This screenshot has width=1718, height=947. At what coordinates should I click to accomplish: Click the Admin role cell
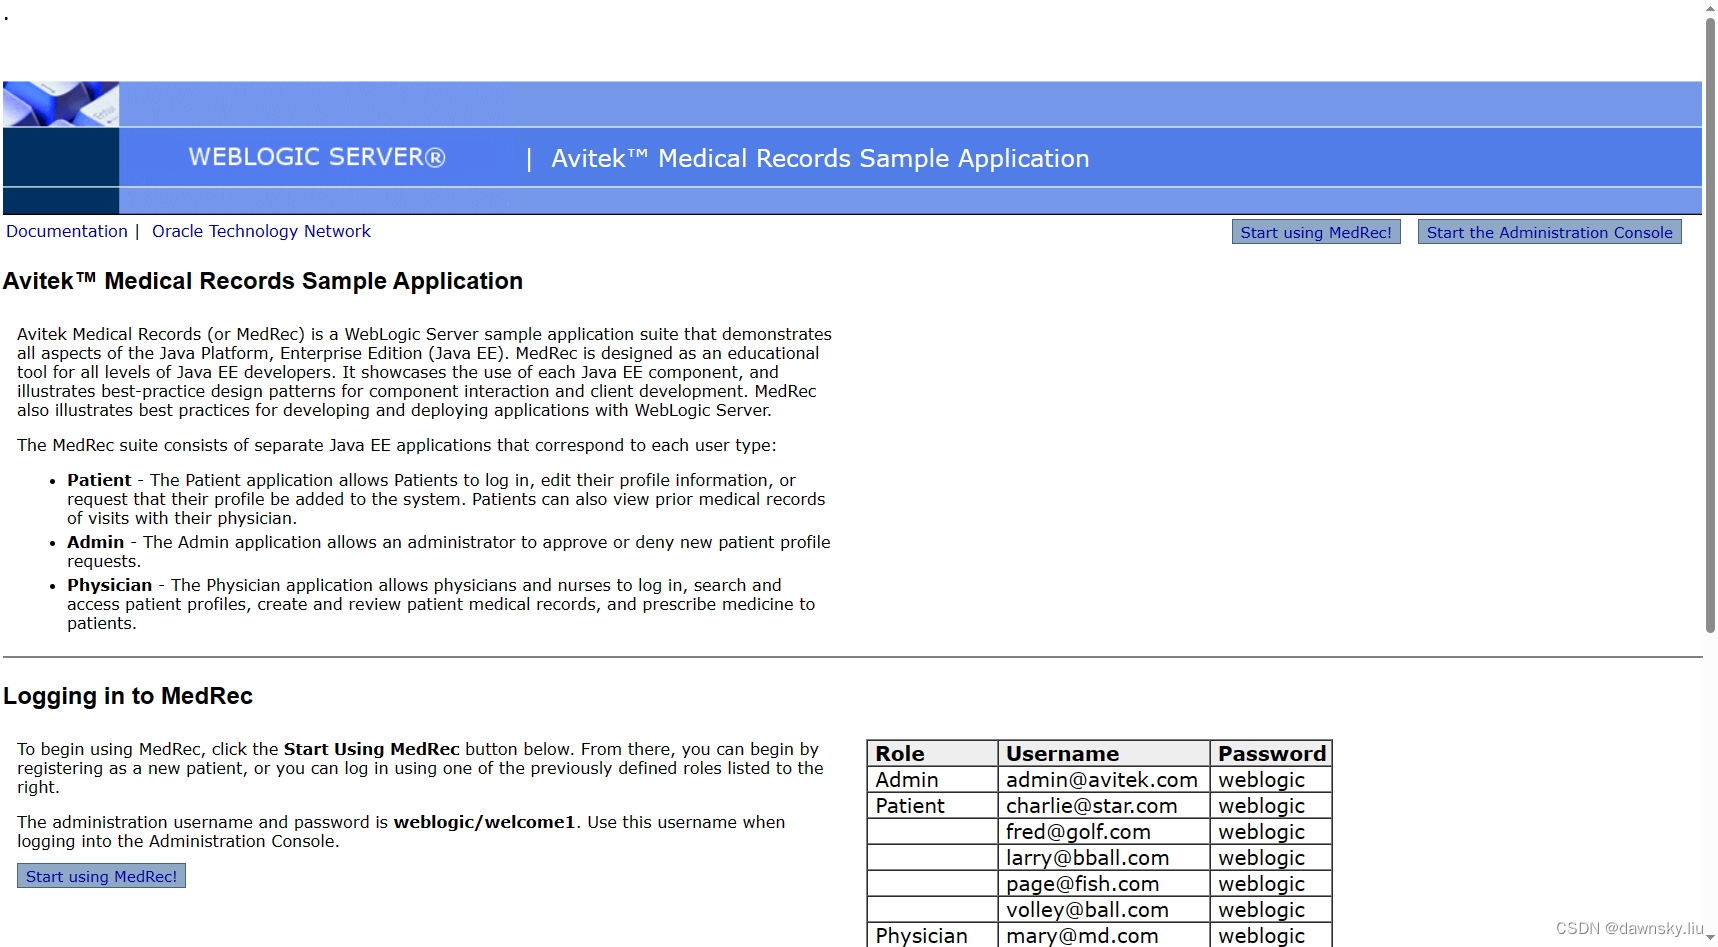tap(932, 780)
